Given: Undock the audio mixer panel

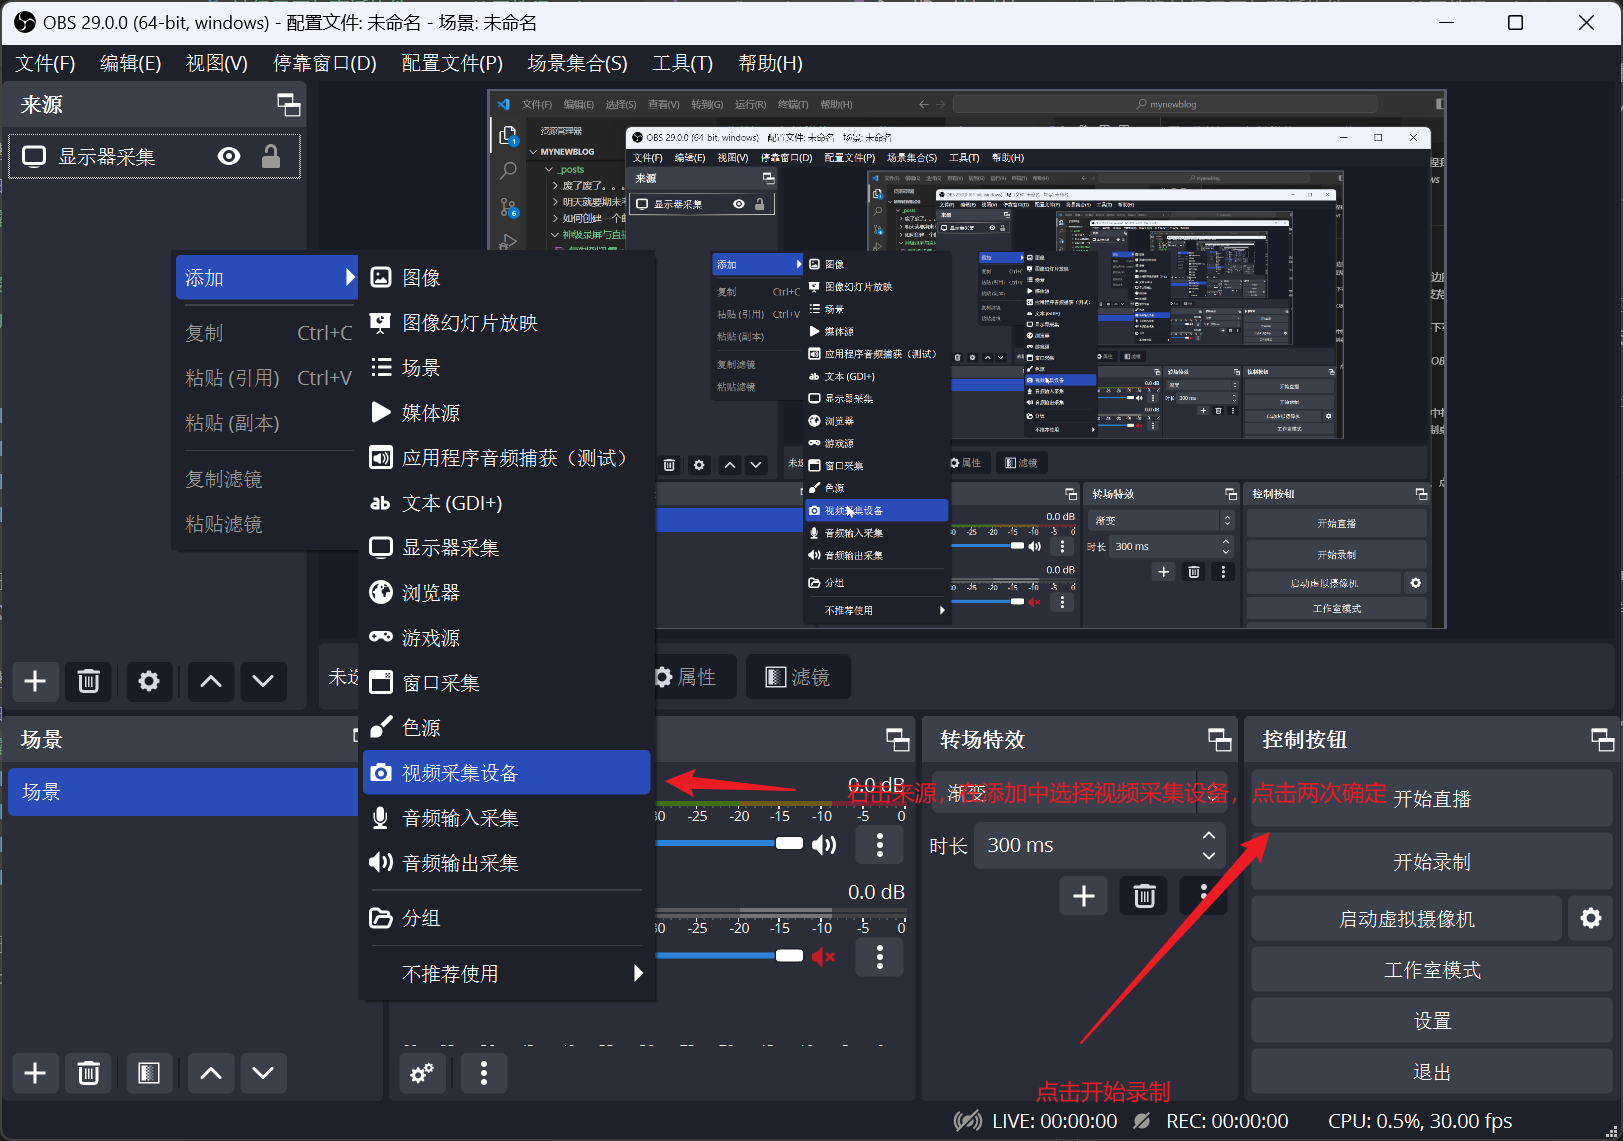Looking at the screenshot, I should coord(897,739).
